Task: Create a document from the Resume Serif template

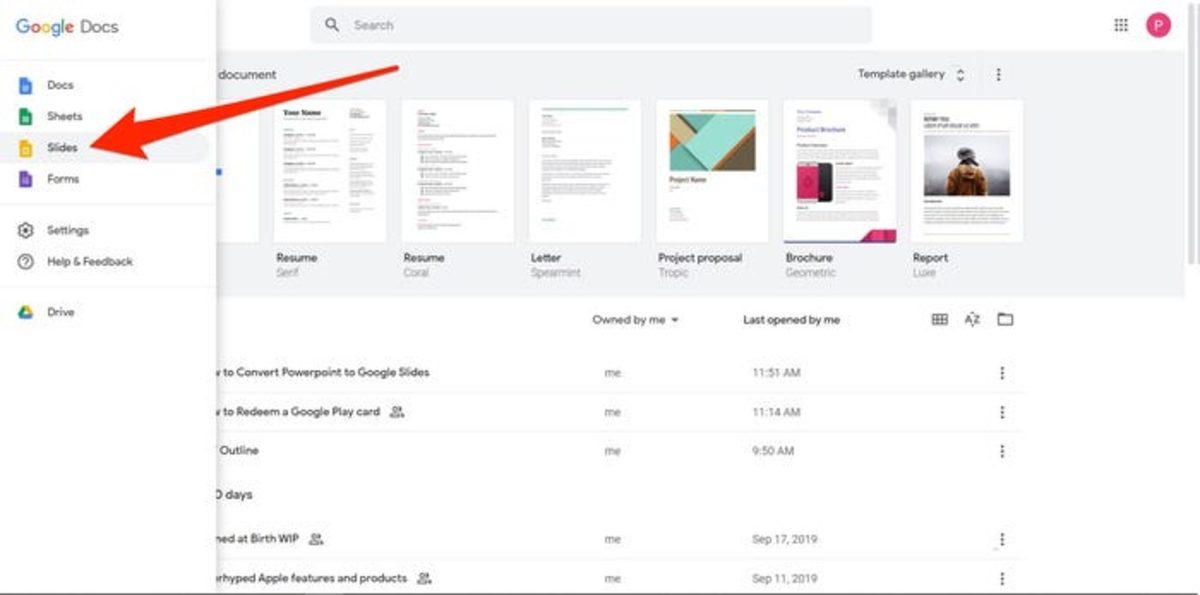Action: (329, 170)
